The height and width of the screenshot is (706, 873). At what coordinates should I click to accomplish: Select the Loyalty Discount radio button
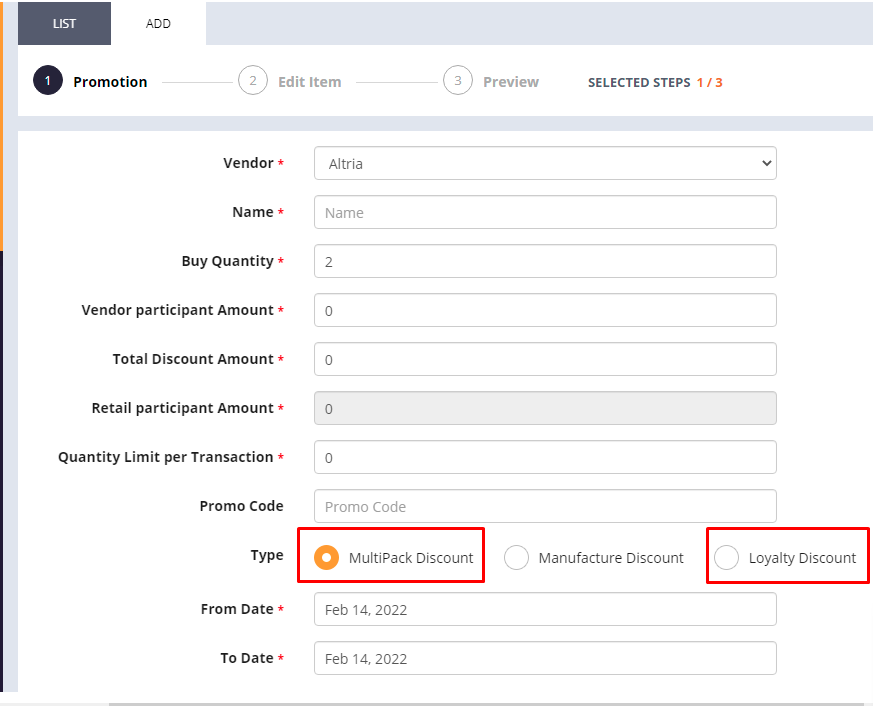(x=726, y=557)
